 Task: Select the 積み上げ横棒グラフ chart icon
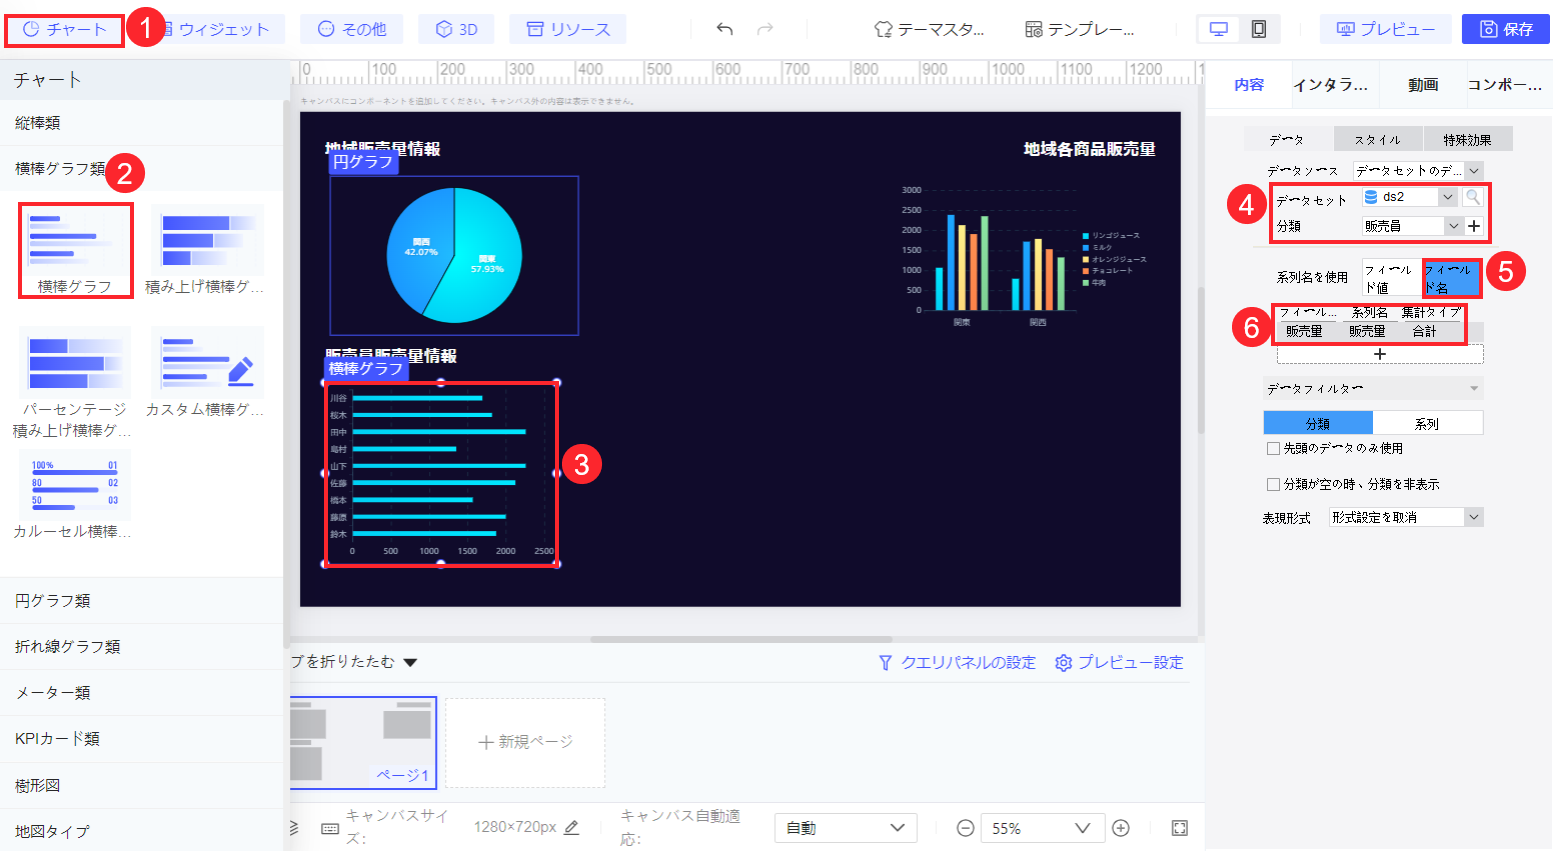pyautogui.click(x=207, y=240)
